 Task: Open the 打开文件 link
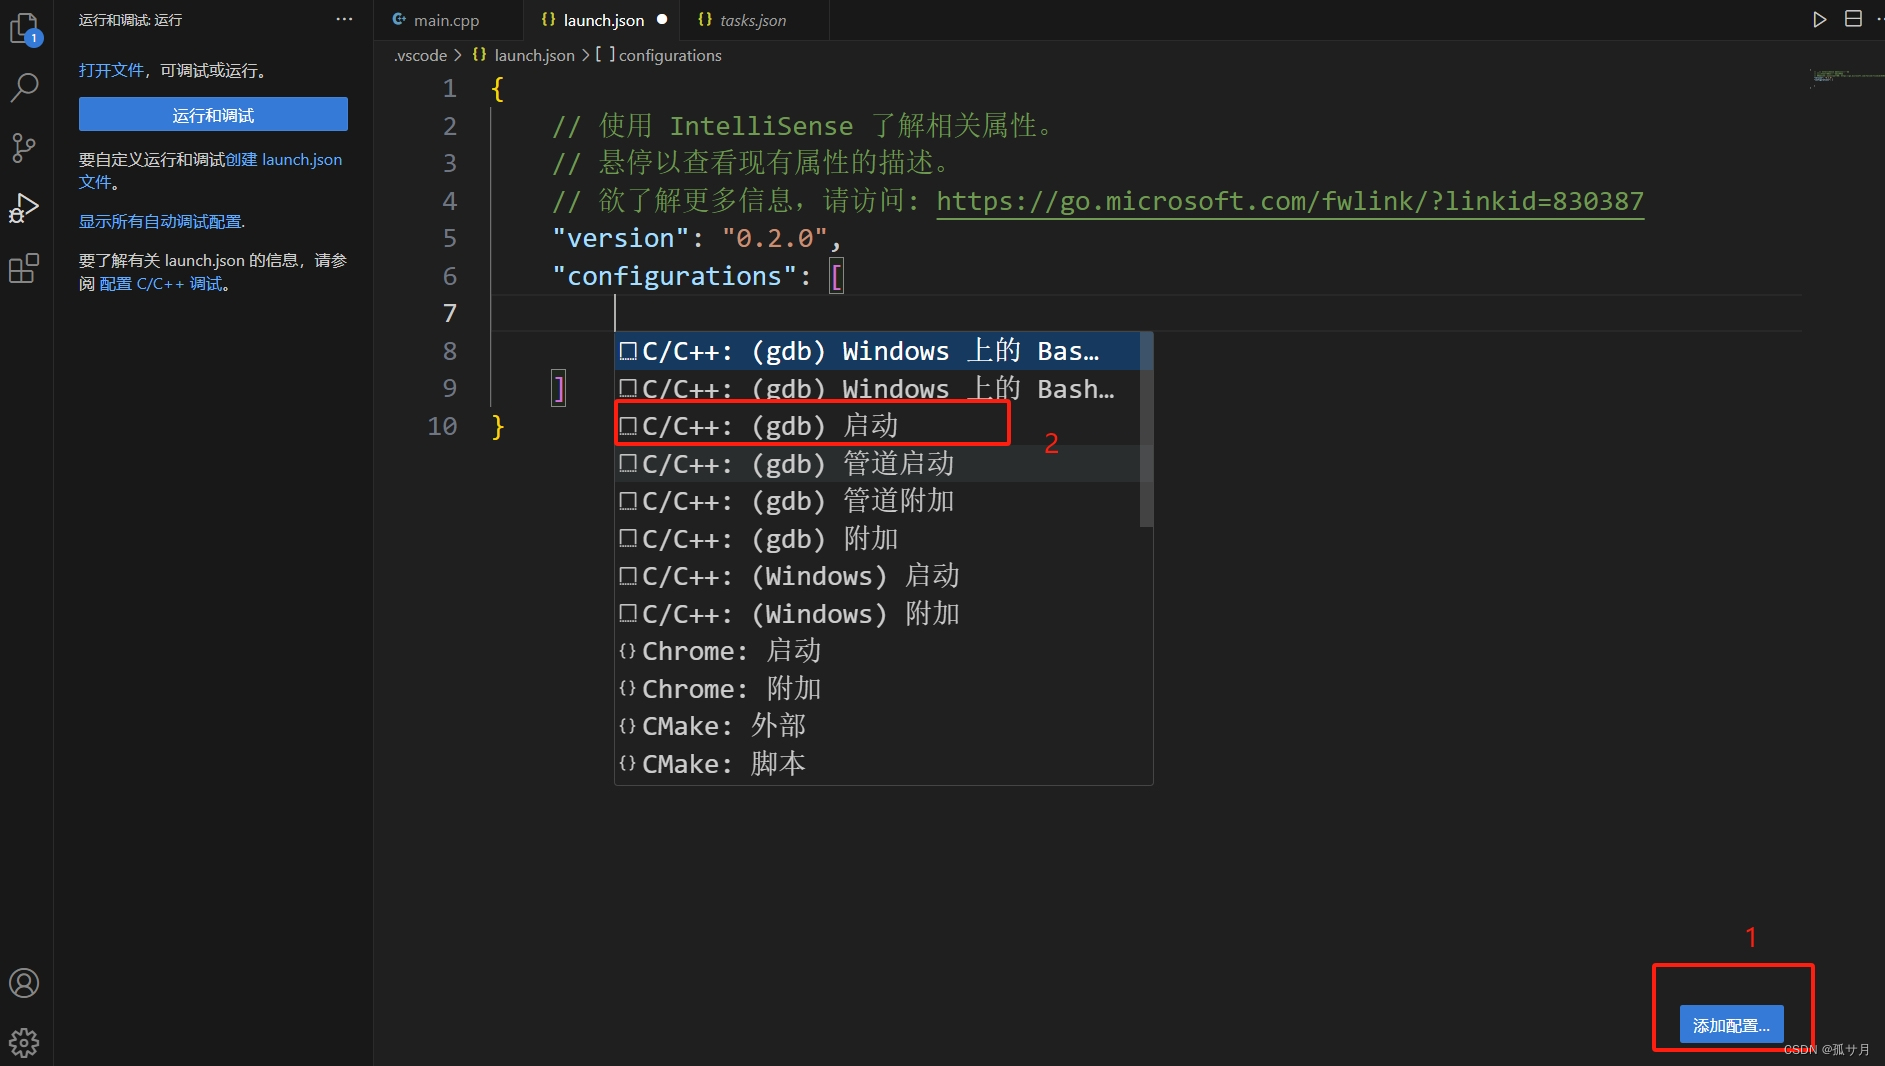(112, 70)
